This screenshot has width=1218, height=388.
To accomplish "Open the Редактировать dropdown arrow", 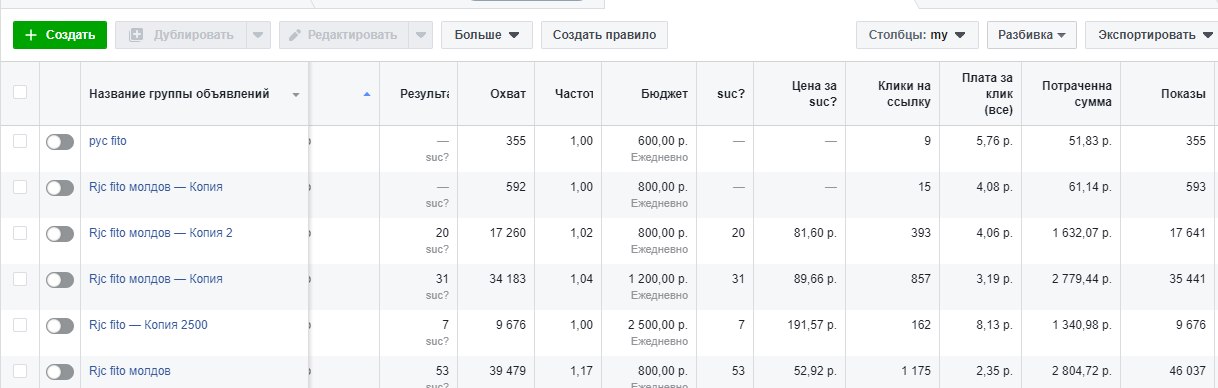I will (x=422, y=35).
